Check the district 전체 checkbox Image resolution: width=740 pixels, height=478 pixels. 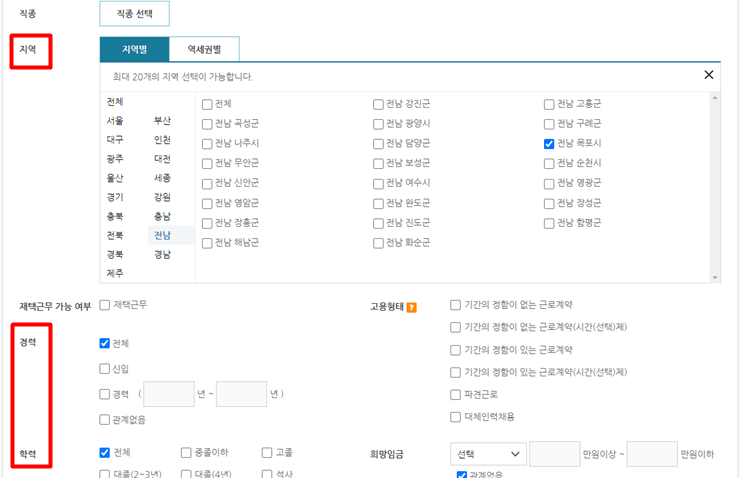click(207, 104)
